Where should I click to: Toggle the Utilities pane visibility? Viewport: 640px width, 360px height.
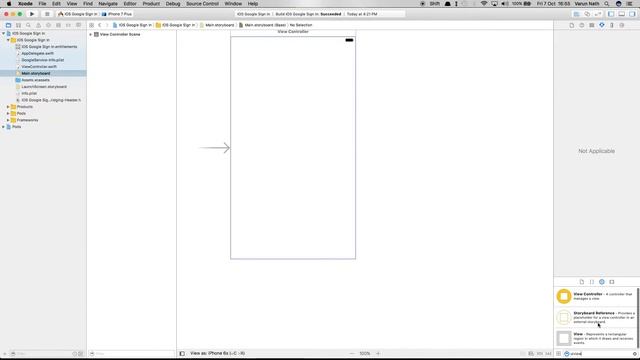point(632,14)
